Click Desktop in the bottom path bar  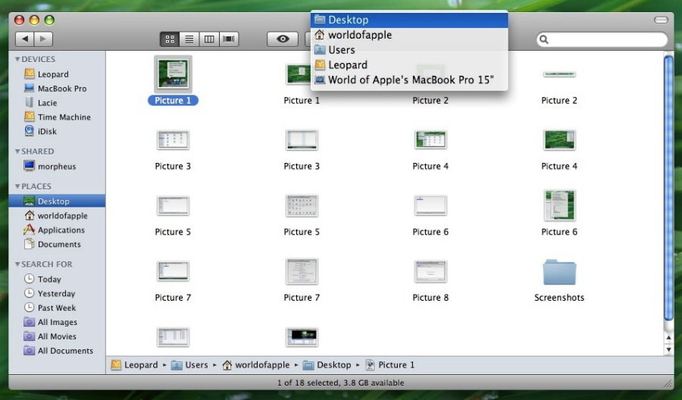(x=327, y=365)
